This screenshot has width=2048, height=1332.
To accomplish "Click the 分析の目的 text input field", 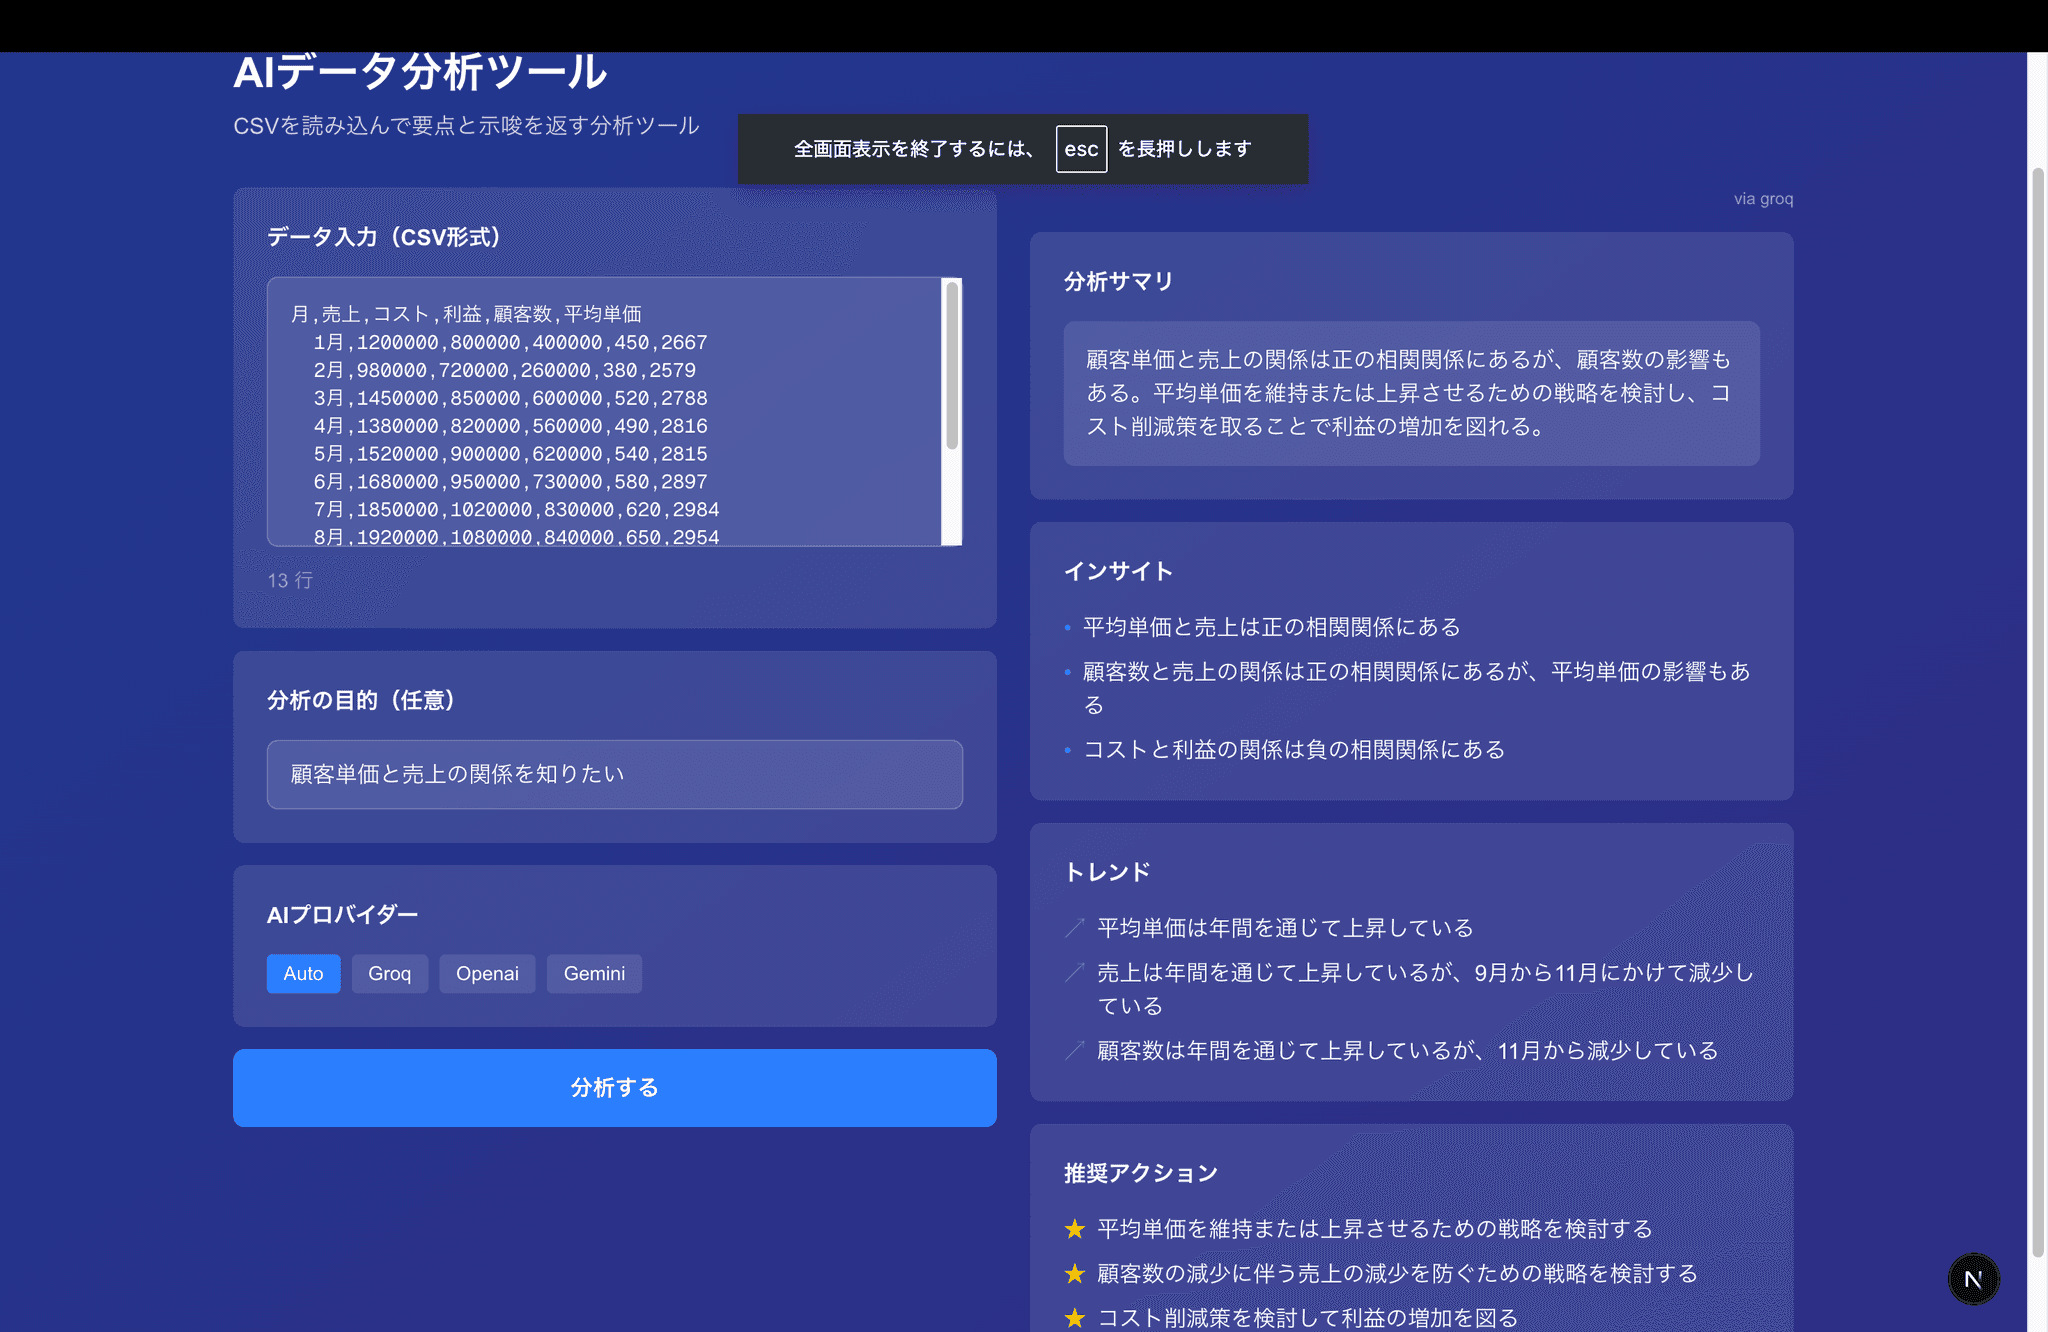I will point(614,774).
